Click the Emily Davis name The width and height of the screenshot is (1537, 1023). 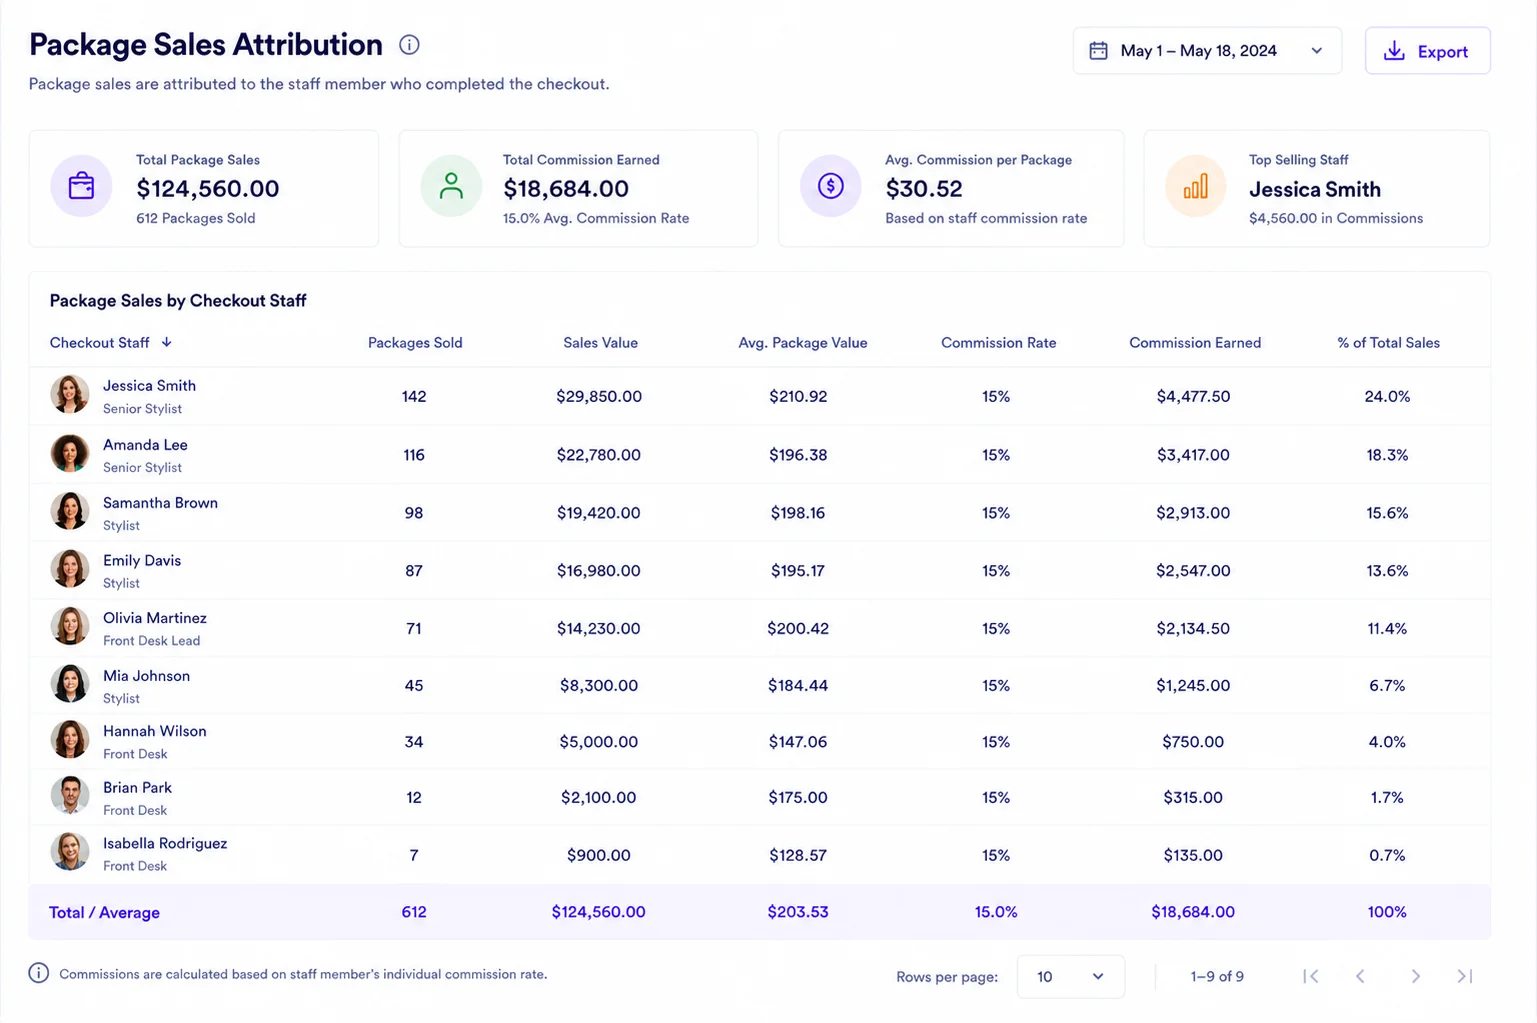click(x=142, y=561)
